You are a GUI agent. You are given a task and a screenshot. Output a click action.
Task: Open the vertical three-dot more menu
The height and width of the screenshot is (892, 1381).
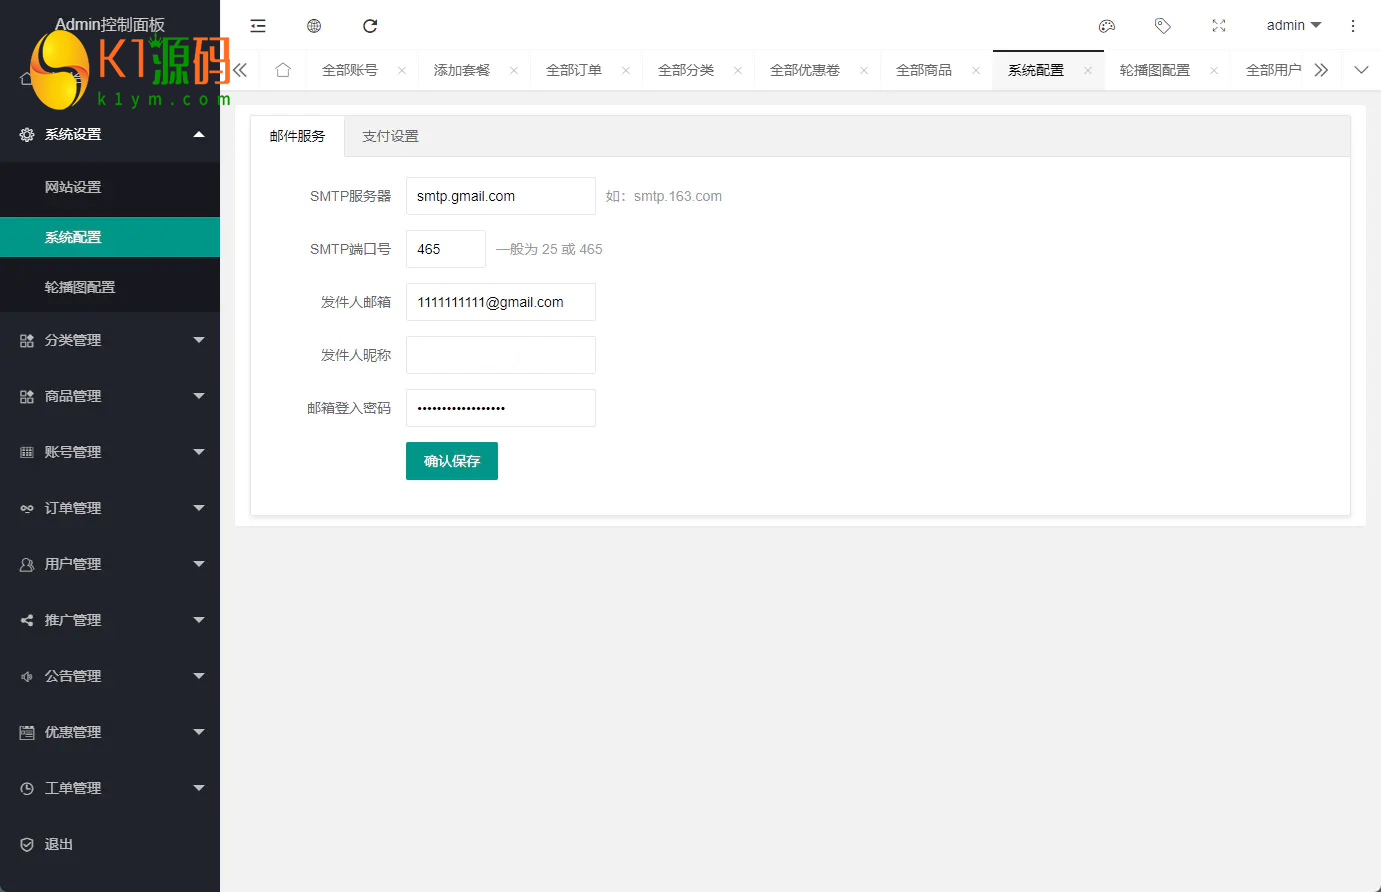pyautogui.click(x=1352, y=26)
